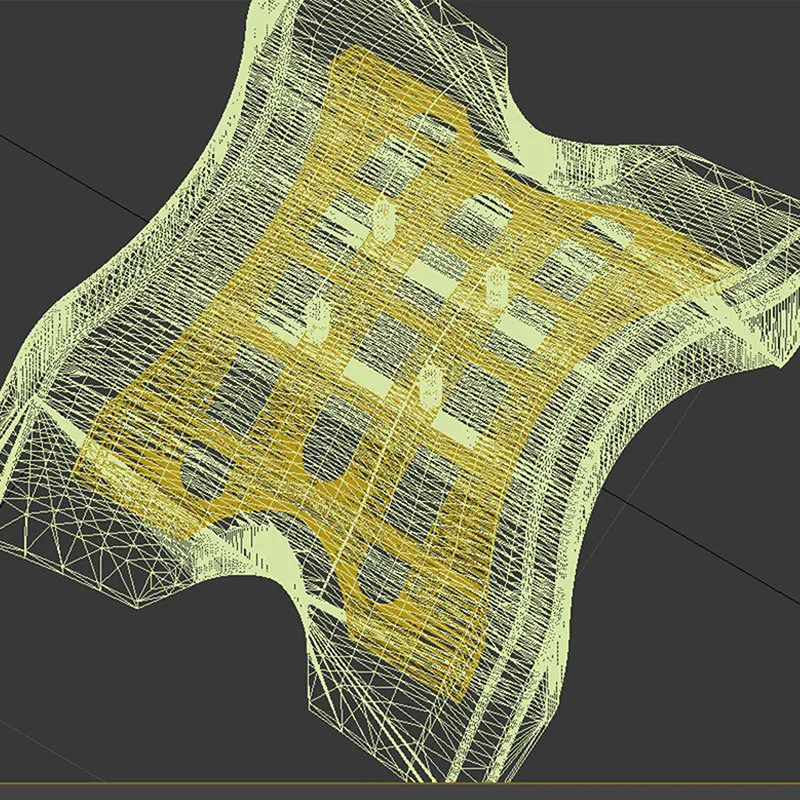Screen dimensions: 800x800
Task: Click the rounded opening near the right corner
Action: (612, 231)
